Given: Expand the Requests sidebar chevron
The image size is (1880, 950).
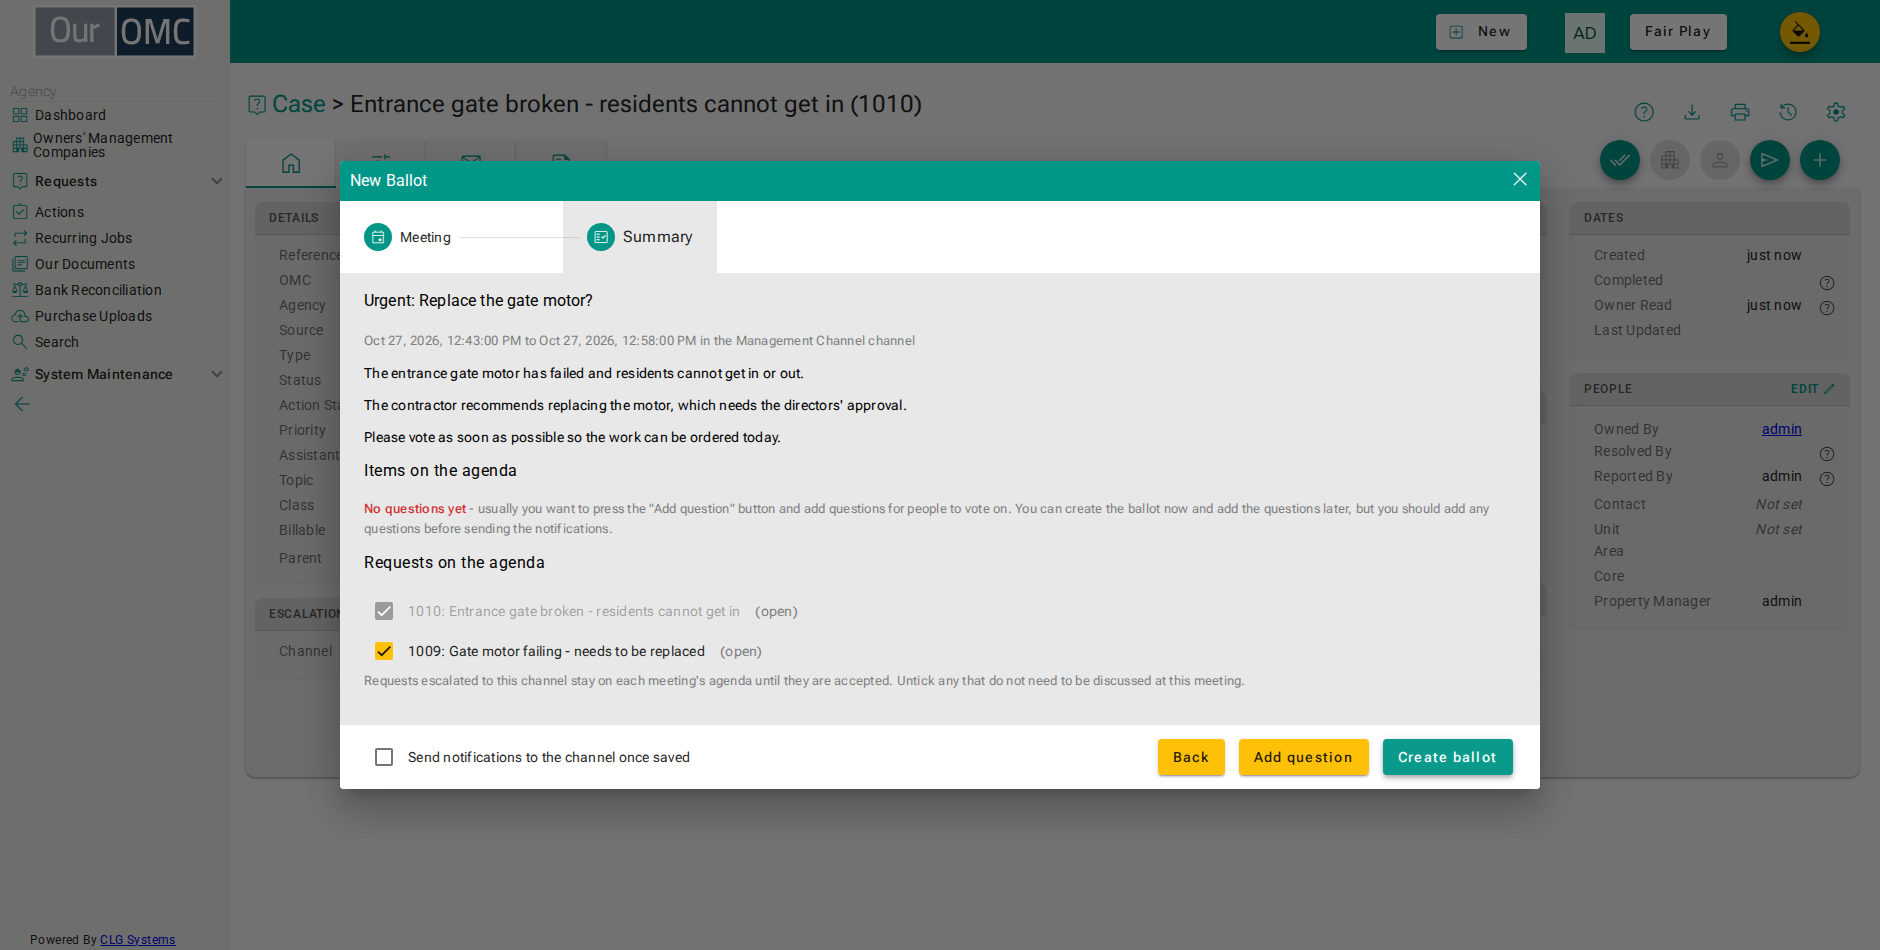Looking at the screenshot, I should point(216,181).
